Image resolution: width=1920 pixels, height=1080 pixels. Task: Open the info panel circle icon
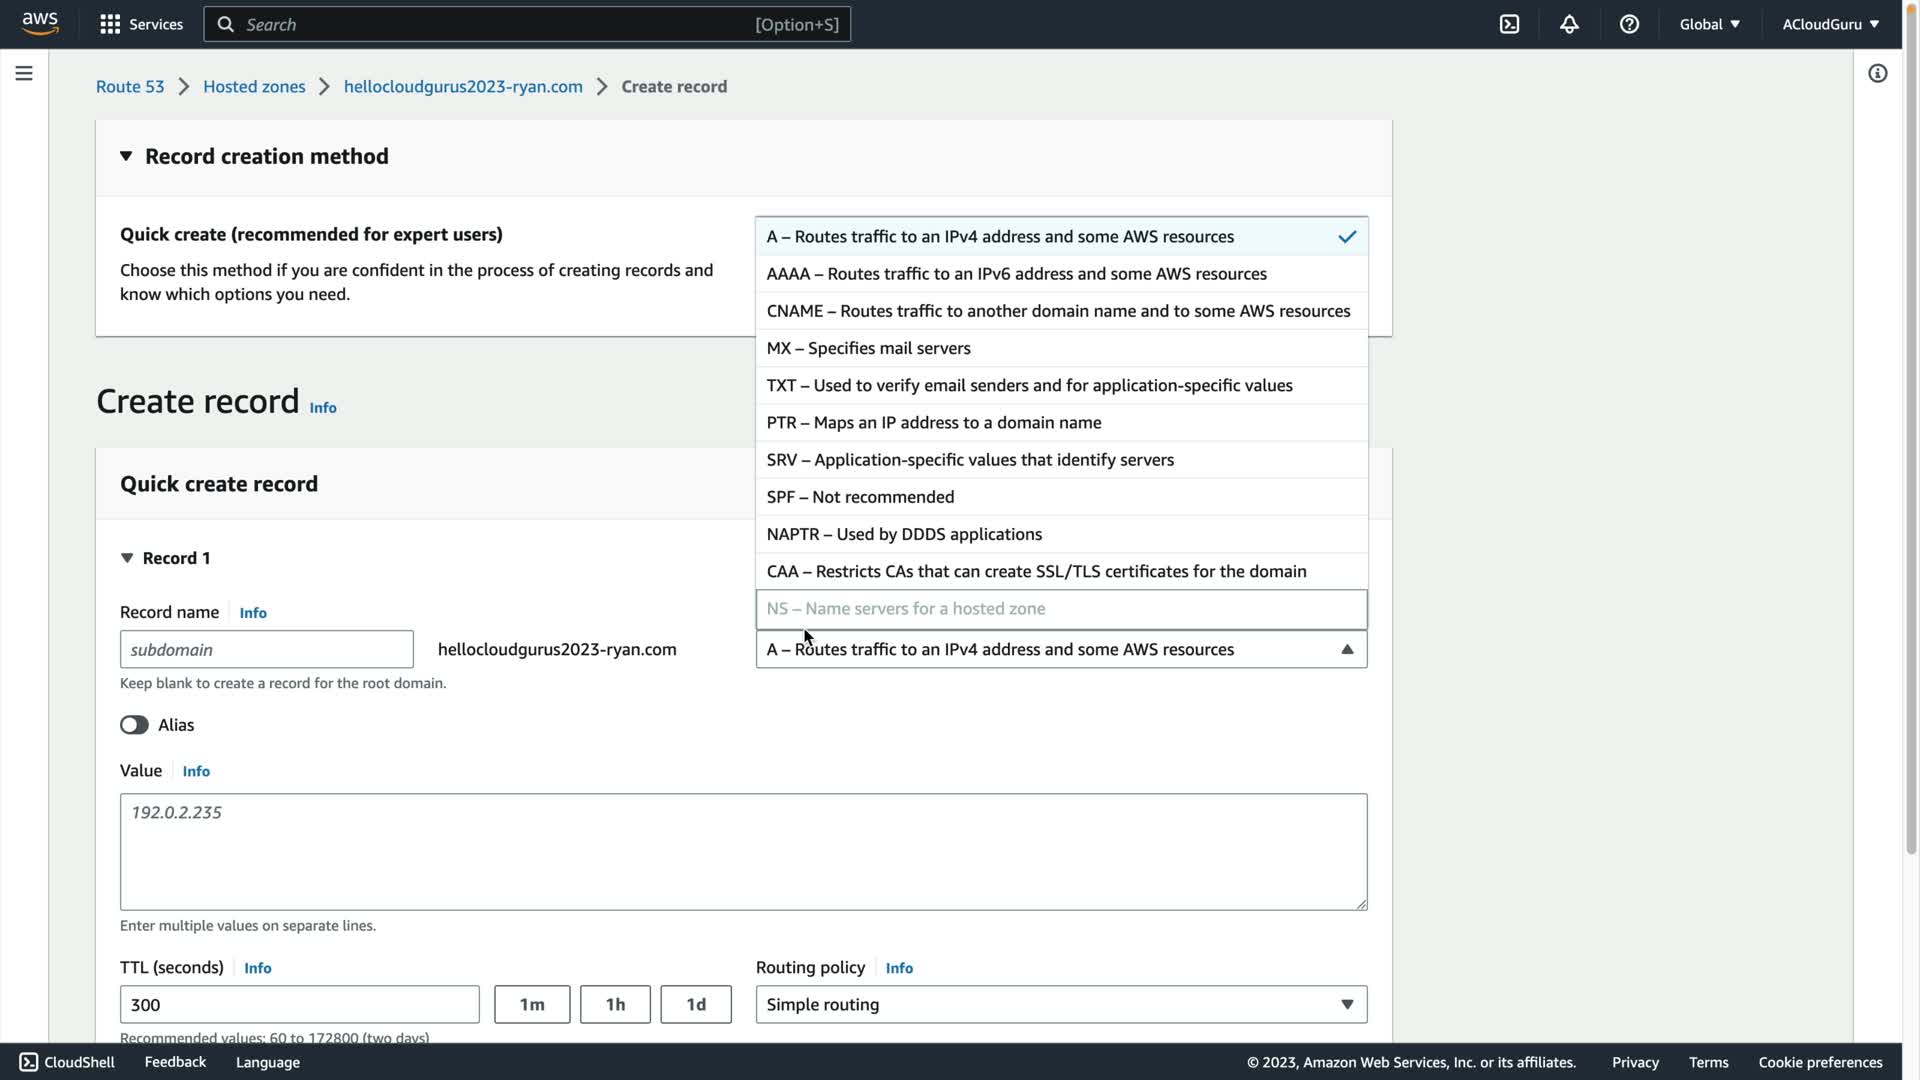tap(1877, 73)
